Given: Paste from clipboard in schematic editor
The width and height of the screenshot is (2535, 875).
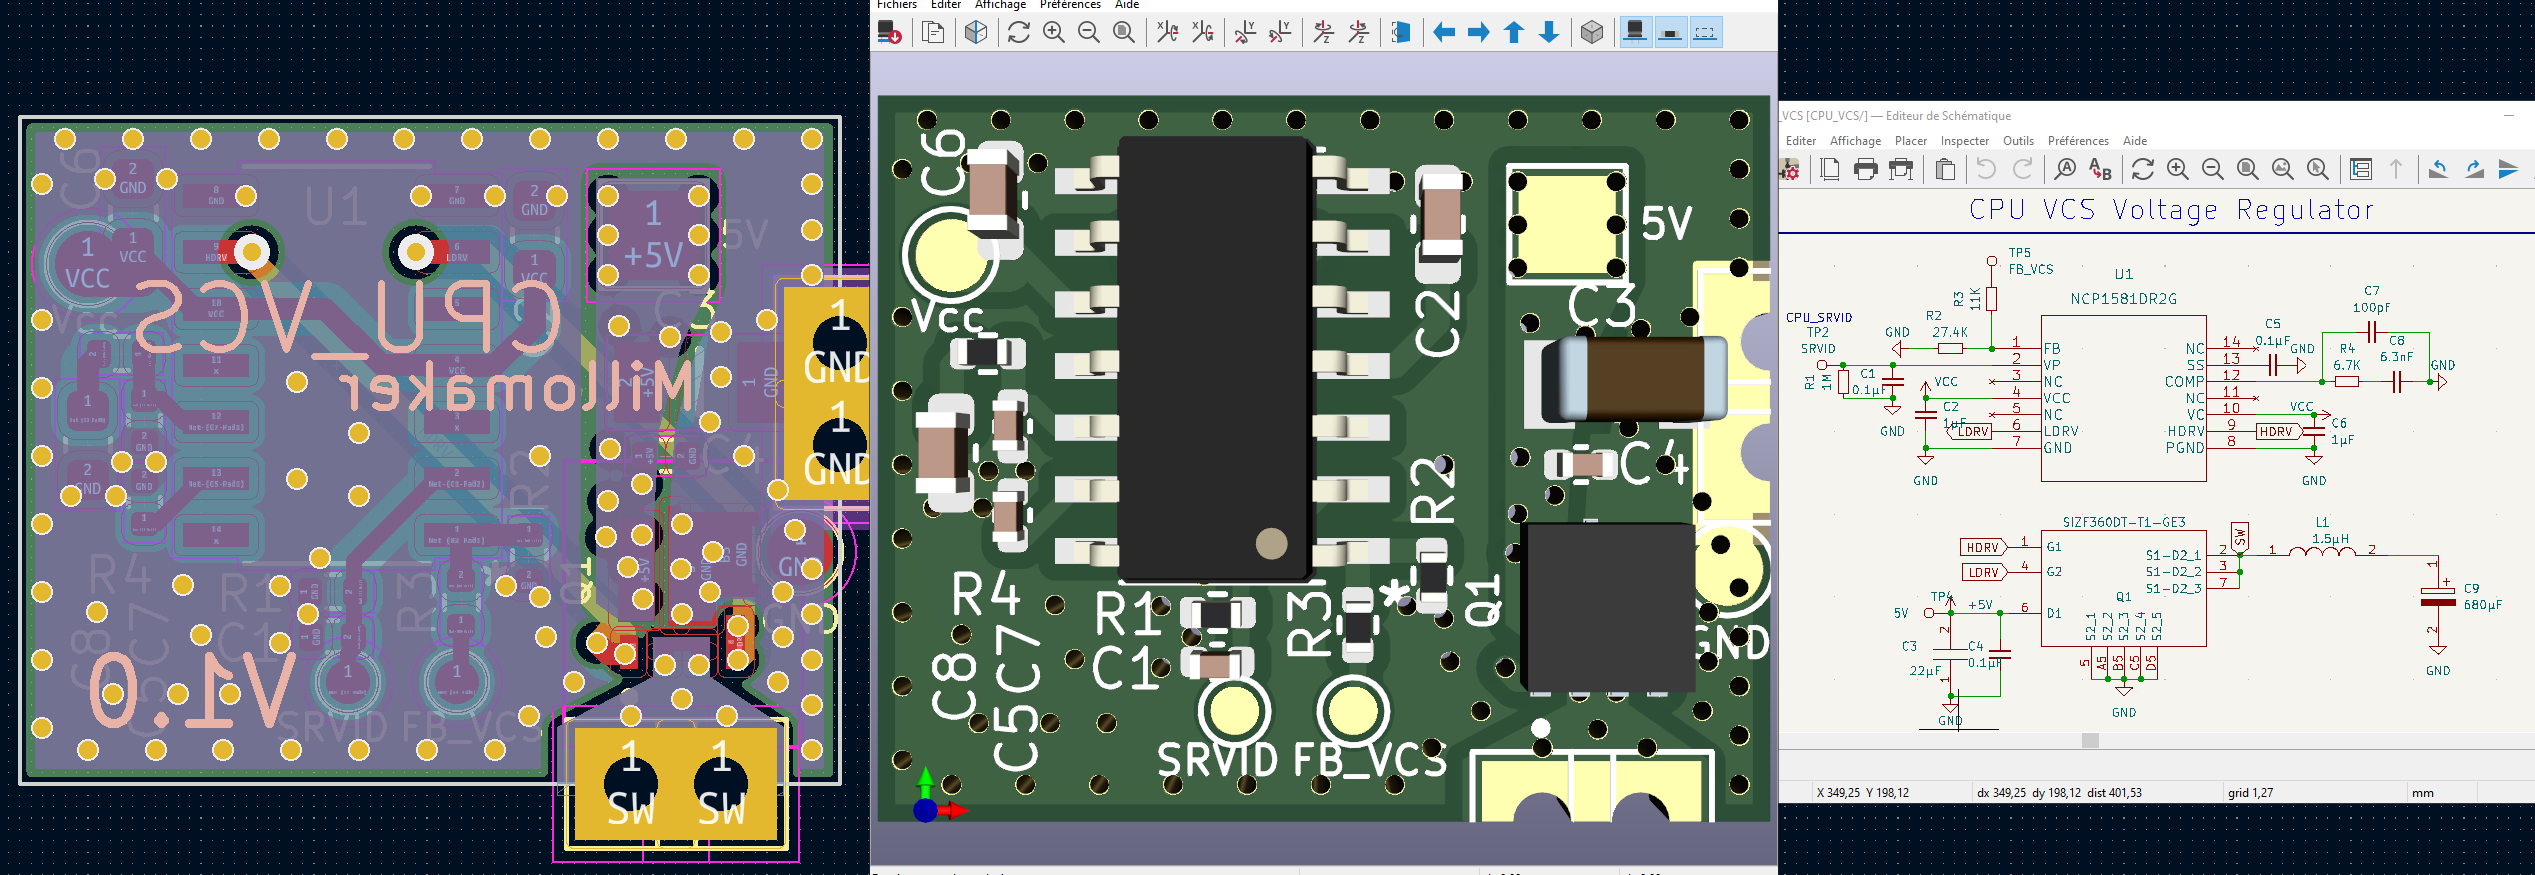Looking at the screenshot, I should 1944,170.
